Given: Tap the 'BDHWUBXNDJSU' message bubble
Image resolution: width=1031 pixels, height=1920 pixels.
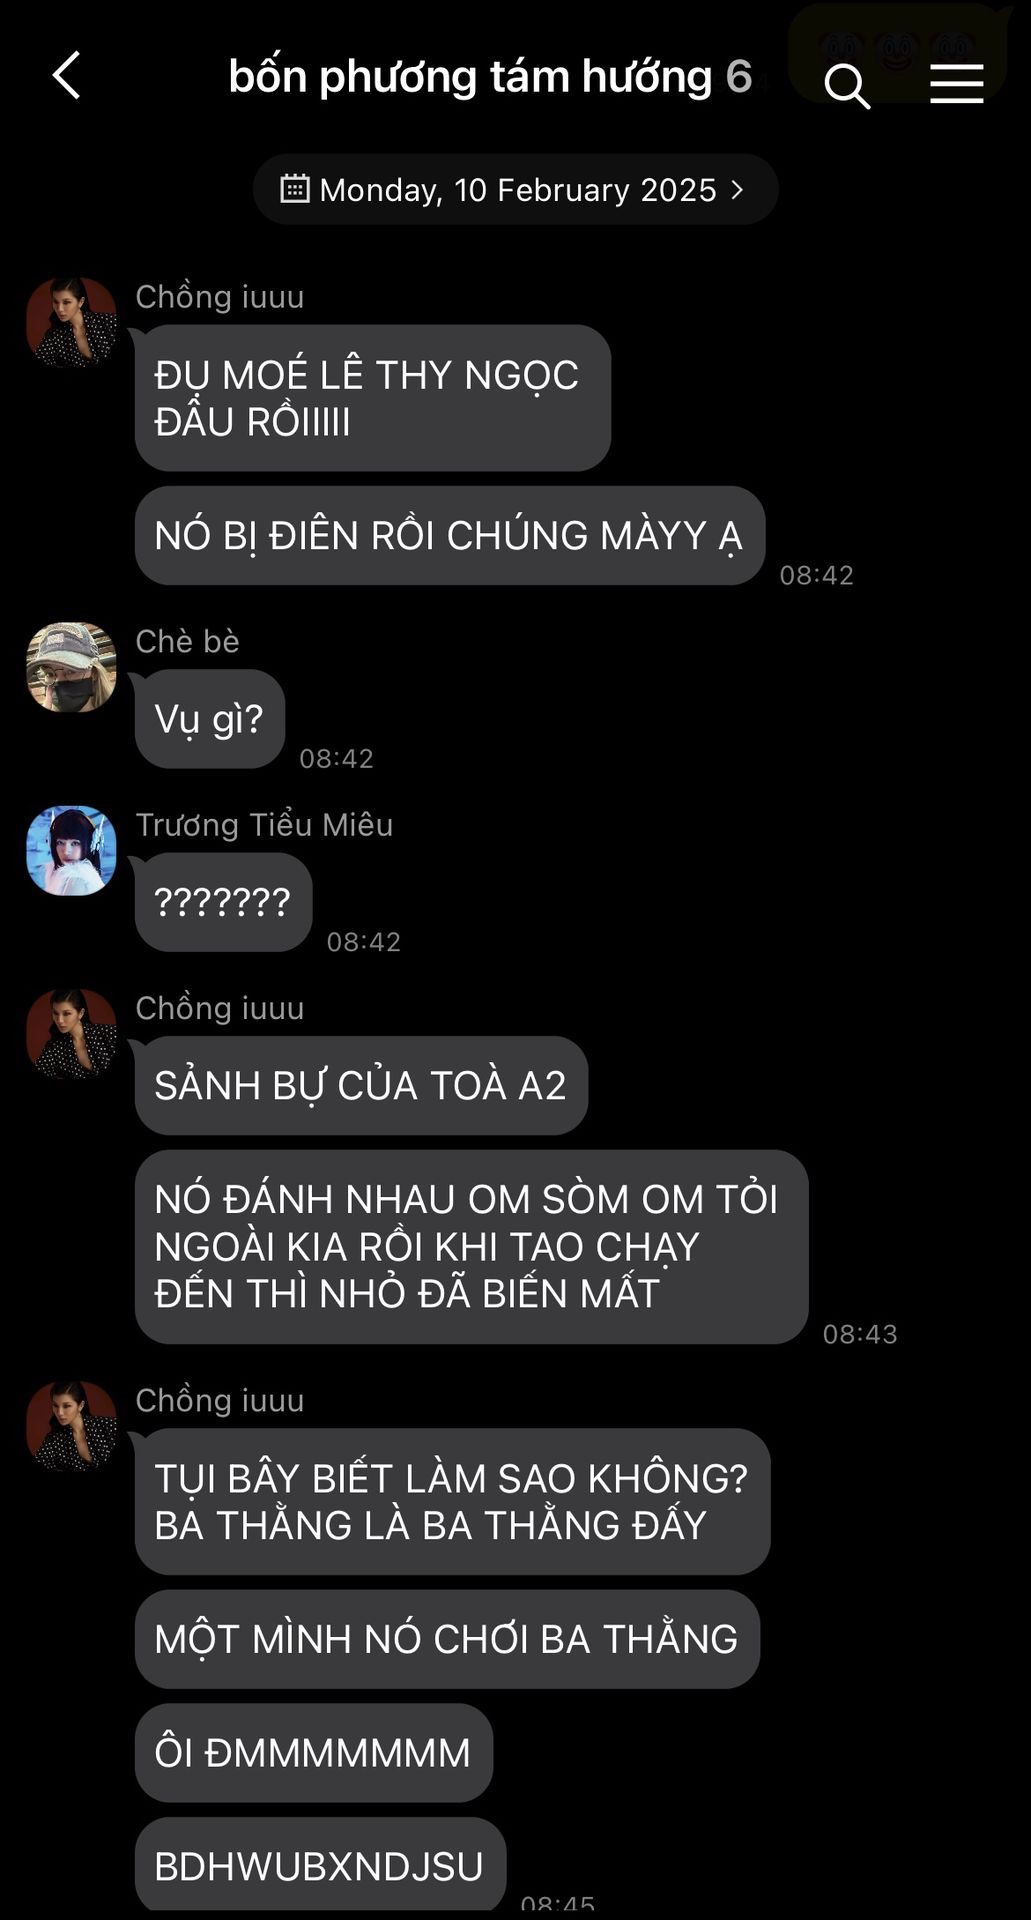Looking at the screenshot, I should 320,1866.
